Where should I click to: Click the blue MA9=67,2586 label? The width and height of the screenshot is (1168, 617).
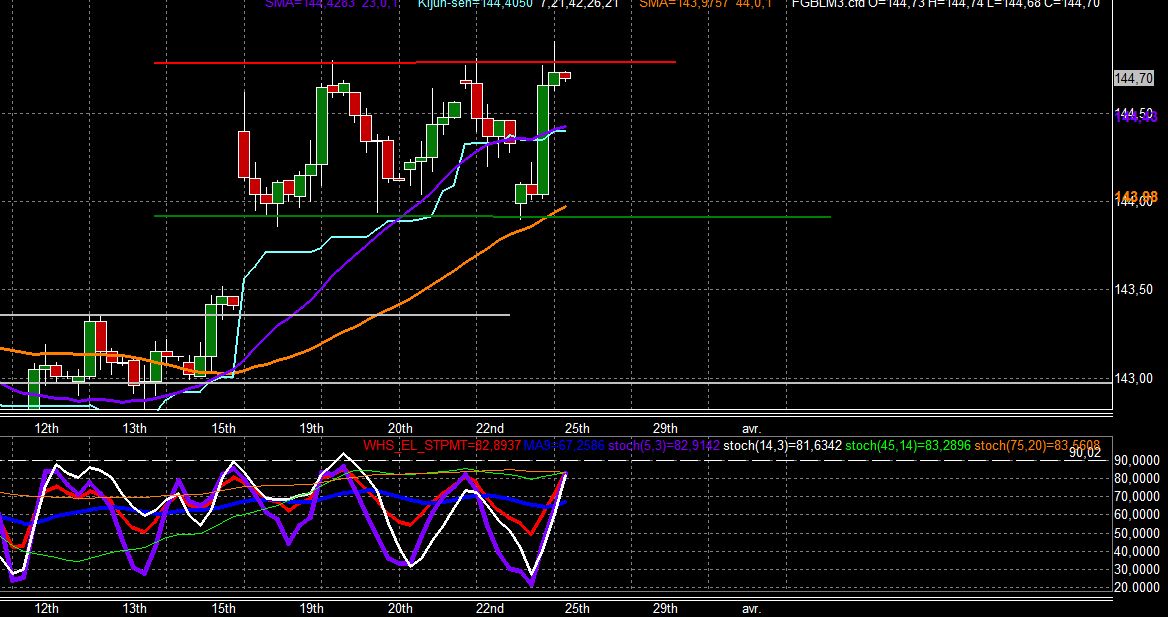[x=565, y=446]
